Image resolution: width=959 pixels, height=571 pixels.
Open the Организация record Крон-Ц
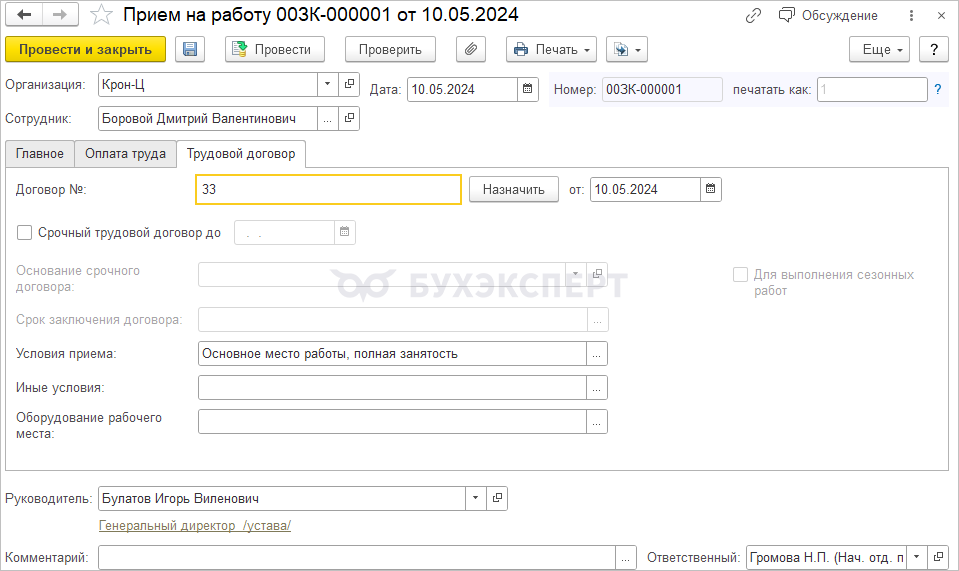pyautogui.click(x=349, y=84)
